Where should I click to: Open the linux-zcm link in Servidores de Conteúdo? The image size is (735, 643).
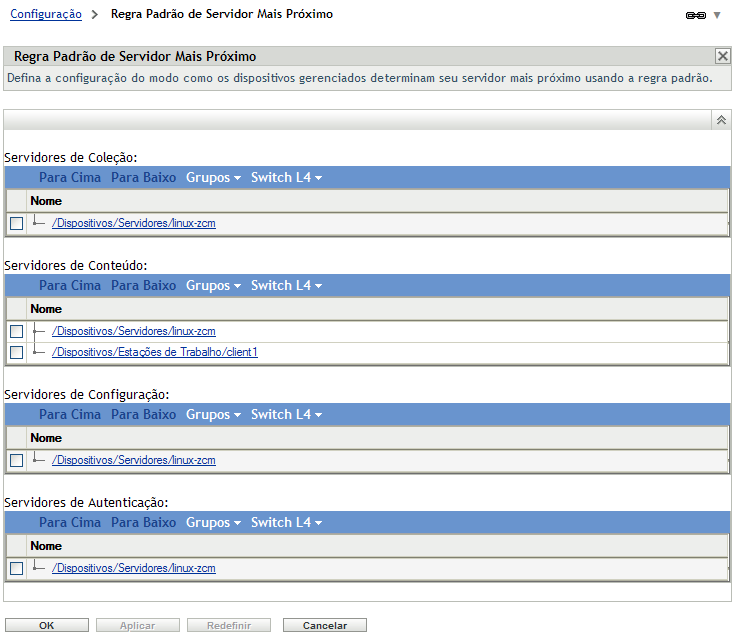(134, 331)
